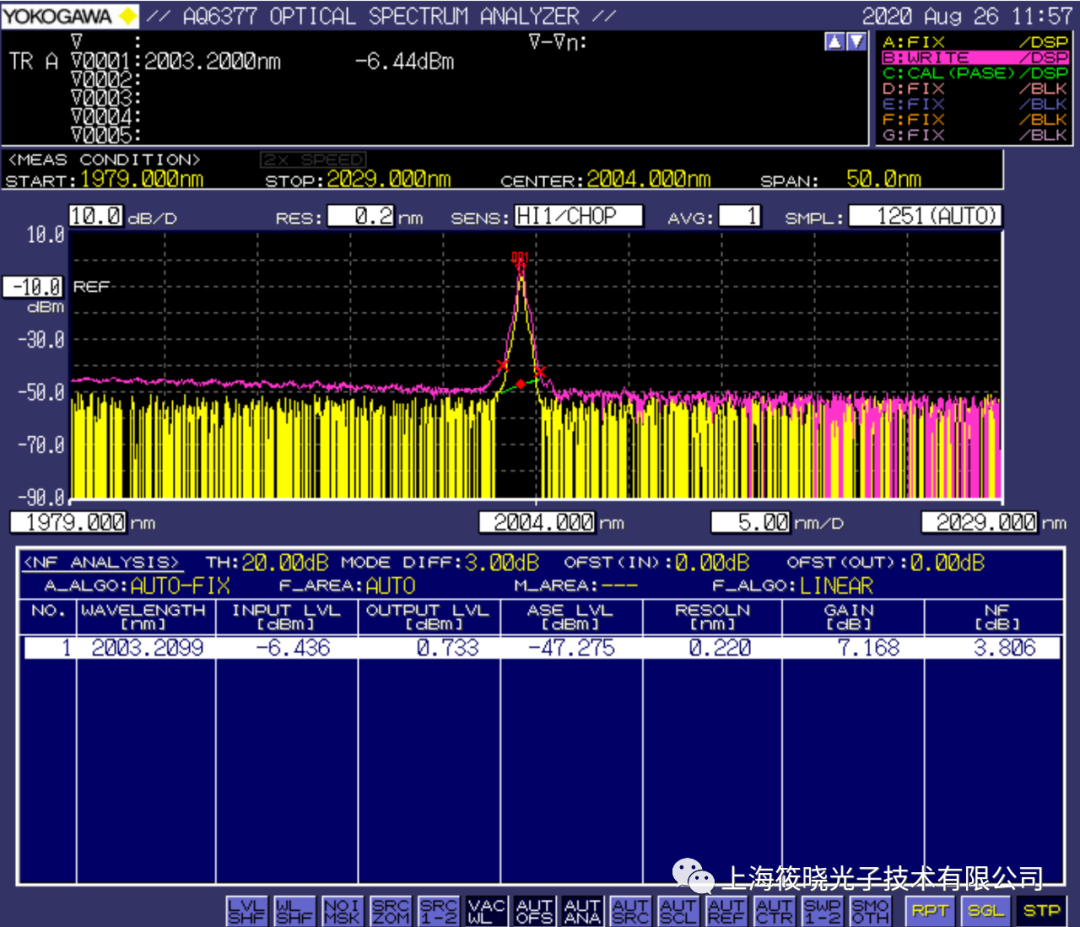Click the SMO OTH smoothing icon
This screenshot has height=927, width=1080.
(871, 911)
